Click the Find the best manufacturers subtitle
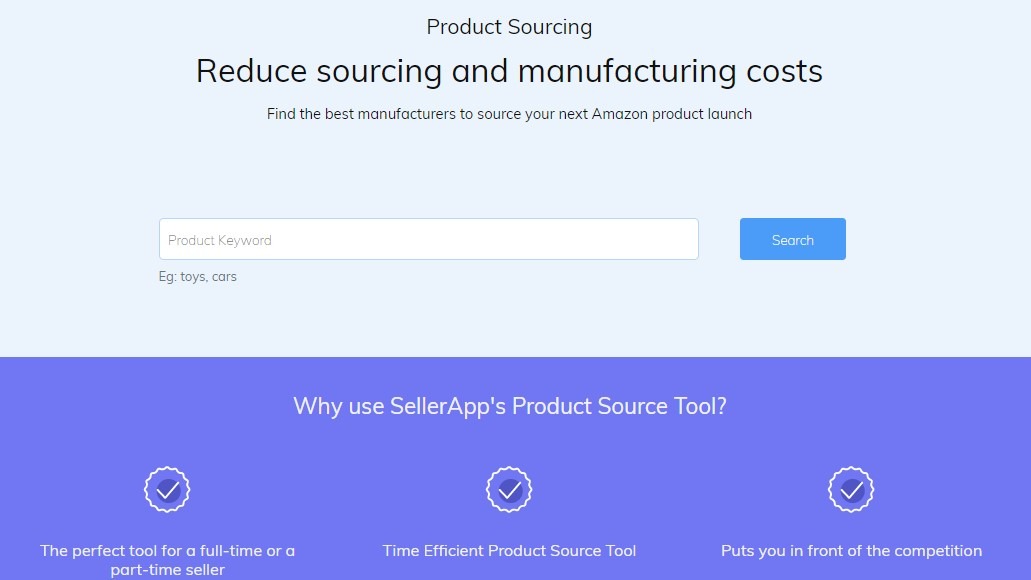 (x=509, y=114)
